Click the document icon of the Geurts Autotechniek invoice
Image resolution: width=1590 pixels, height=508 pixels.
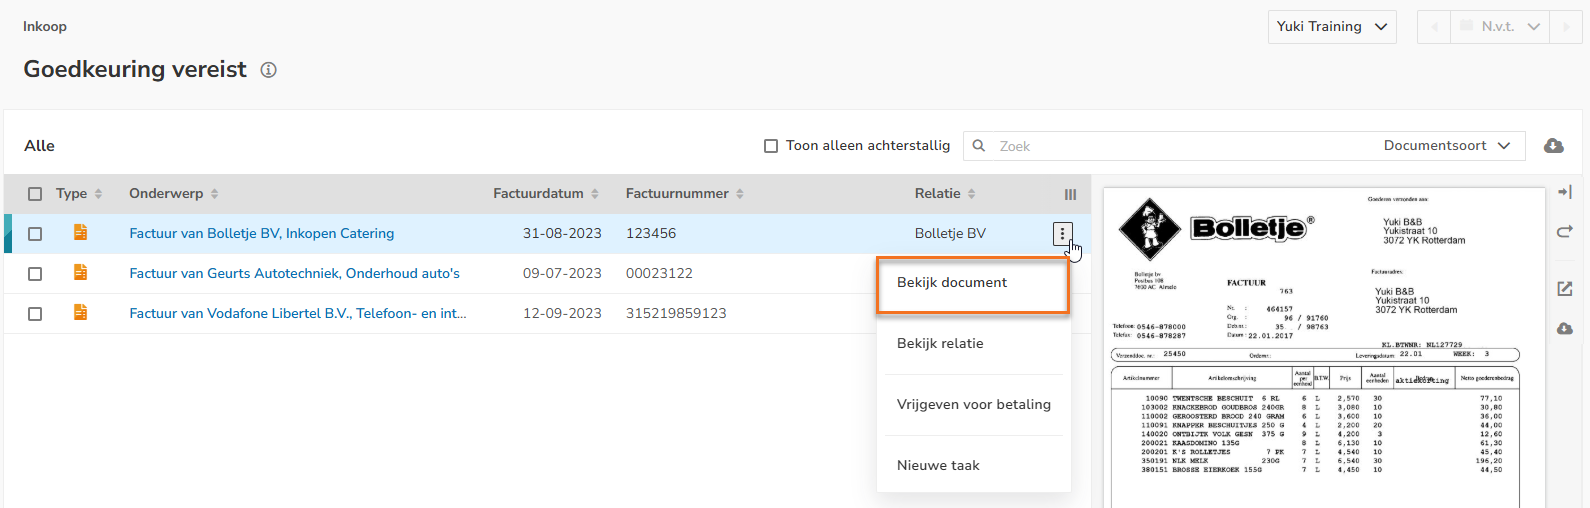[80, 273]
